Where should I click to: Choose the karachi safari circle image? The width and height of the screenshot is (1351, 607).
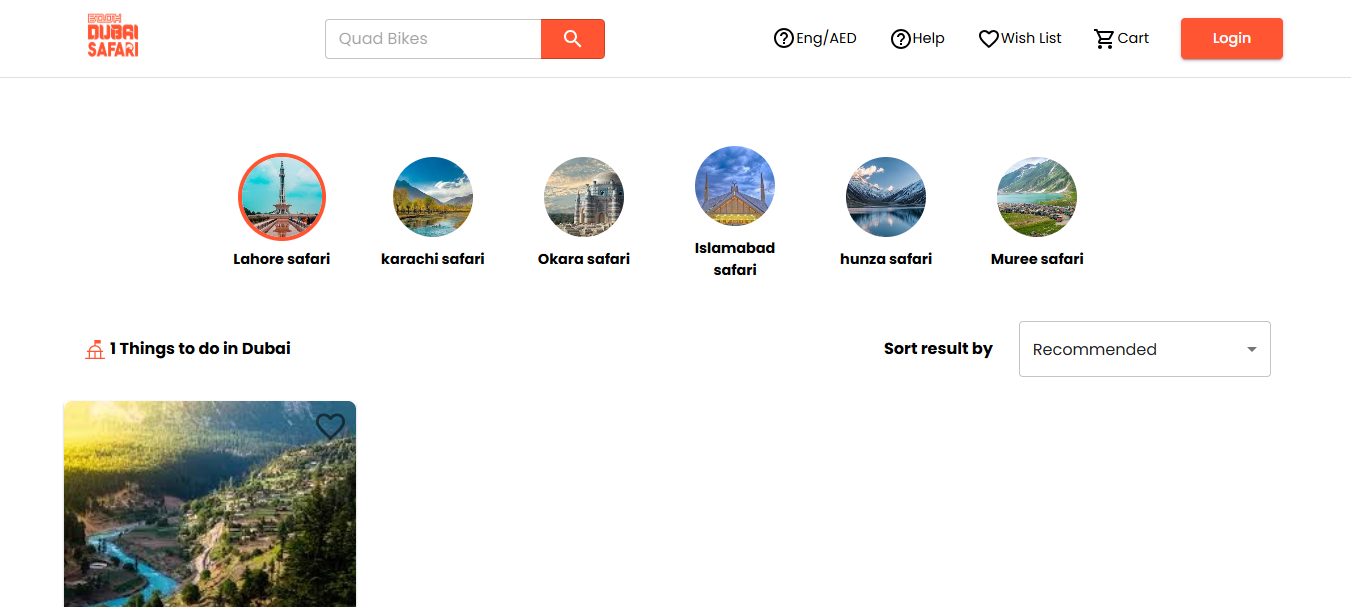pos(433,197)
